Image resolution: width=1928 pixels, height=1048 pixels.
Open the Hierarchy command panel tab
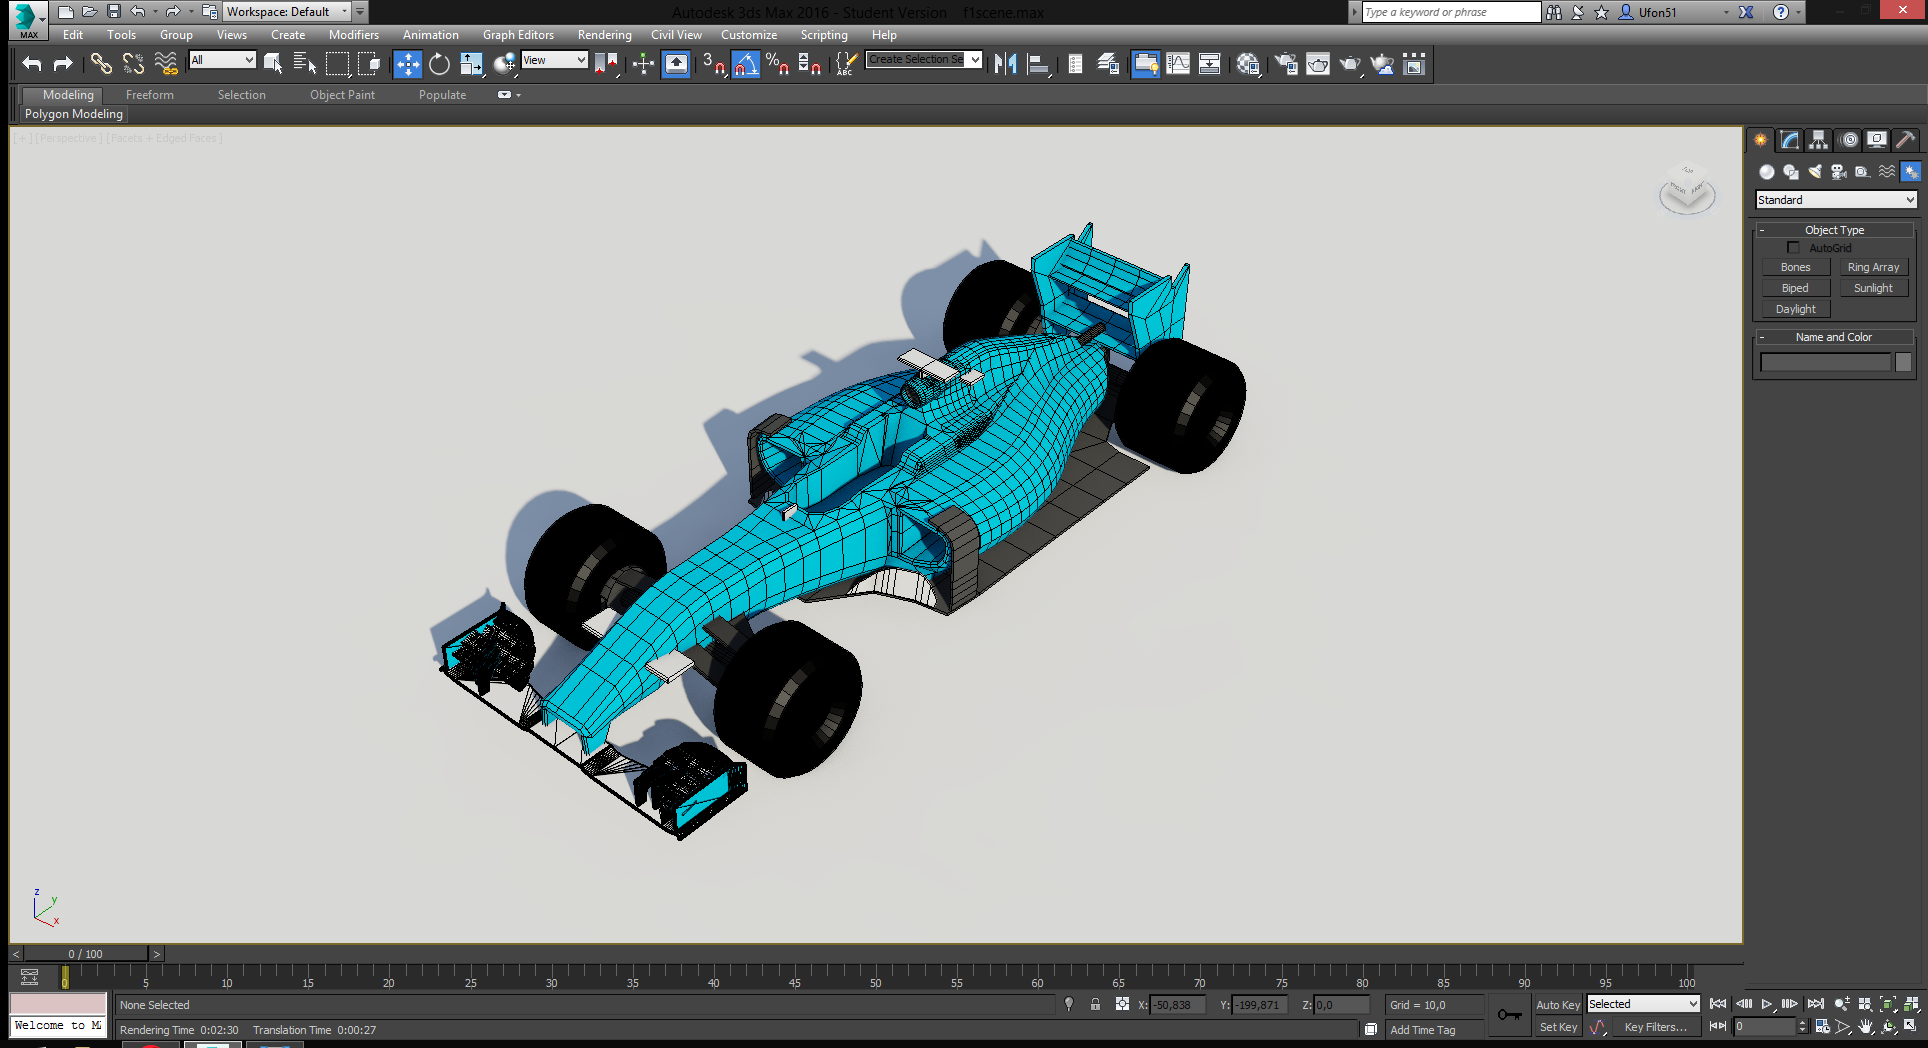1819,140
